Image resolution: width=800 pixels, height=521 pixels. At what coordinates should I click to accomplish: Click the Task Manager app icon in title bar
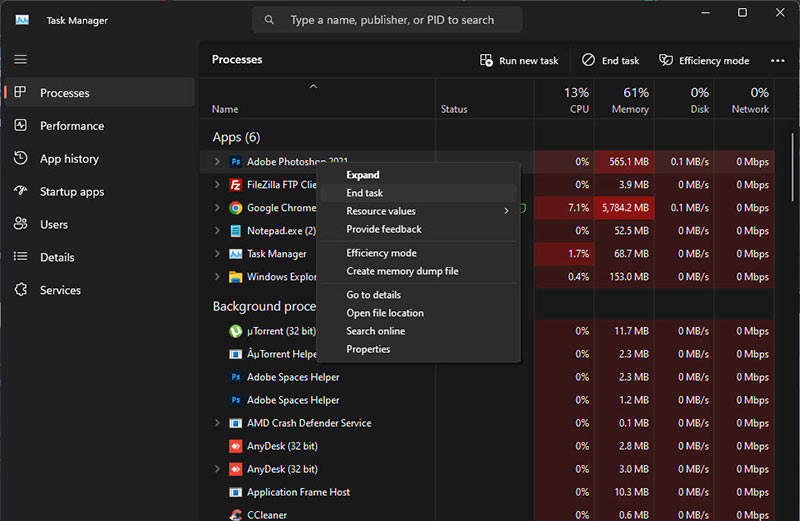click(22, 20)
